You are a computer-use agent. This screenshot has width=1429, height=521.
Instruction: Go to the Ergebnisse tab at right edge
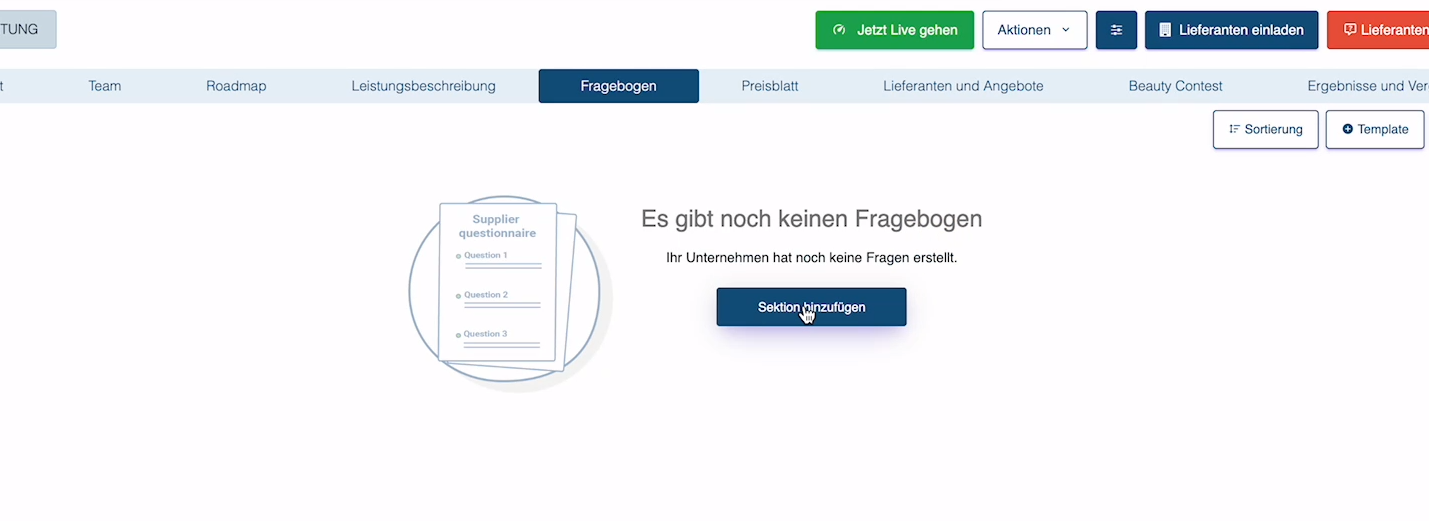1367,86
